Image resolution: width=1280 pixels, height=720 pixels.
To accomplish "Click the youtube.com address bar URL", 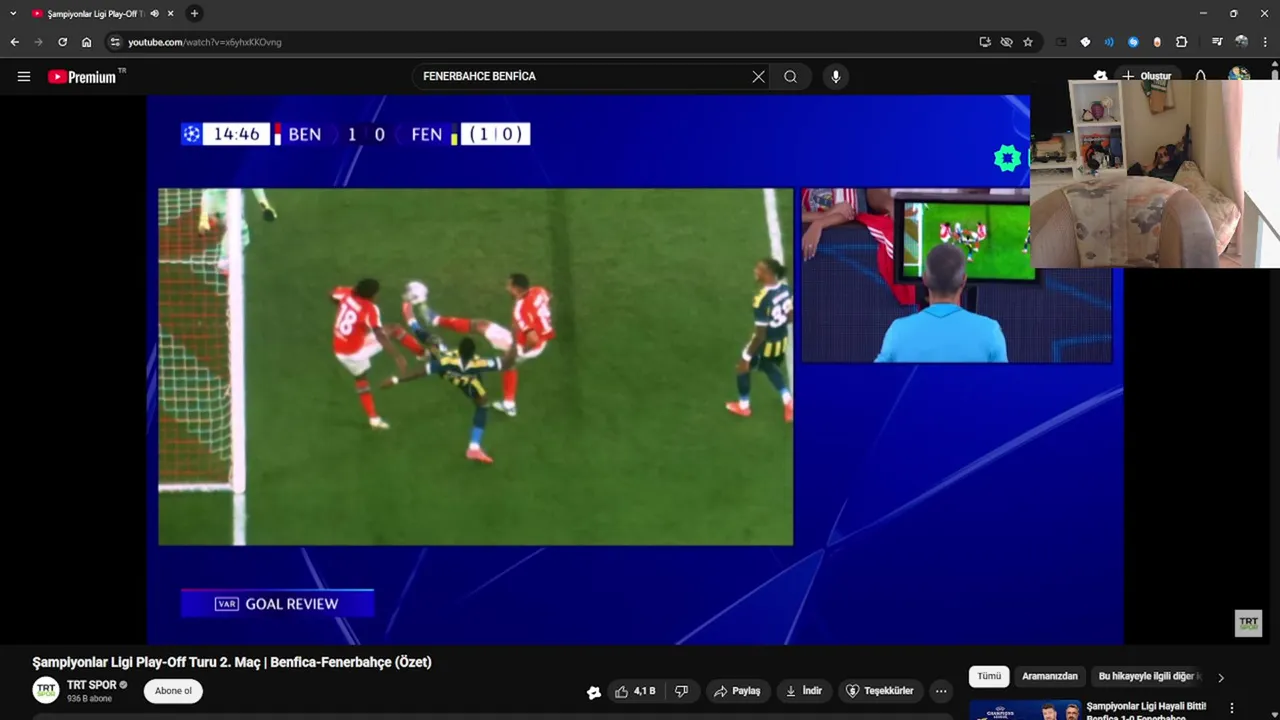I will (x=205, y=42).
